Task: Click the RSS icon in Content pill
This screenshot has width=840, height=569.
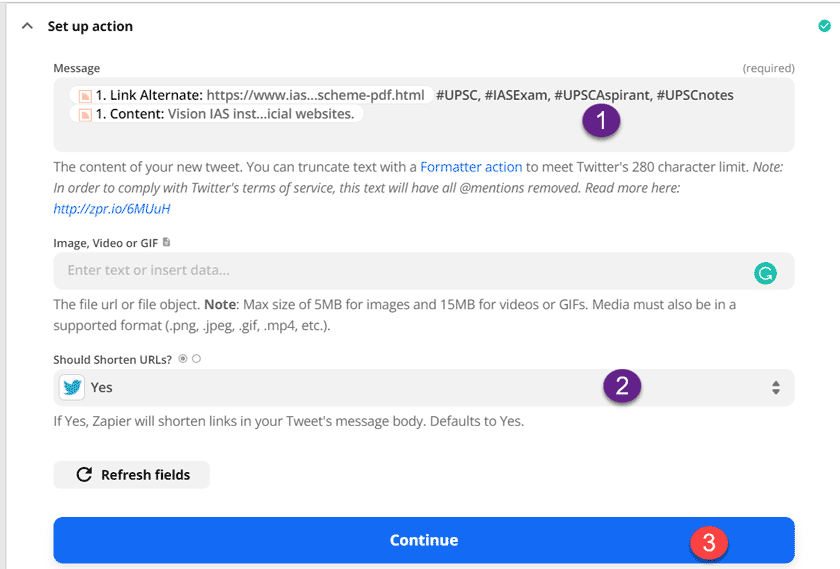Action: pos(85,115)
